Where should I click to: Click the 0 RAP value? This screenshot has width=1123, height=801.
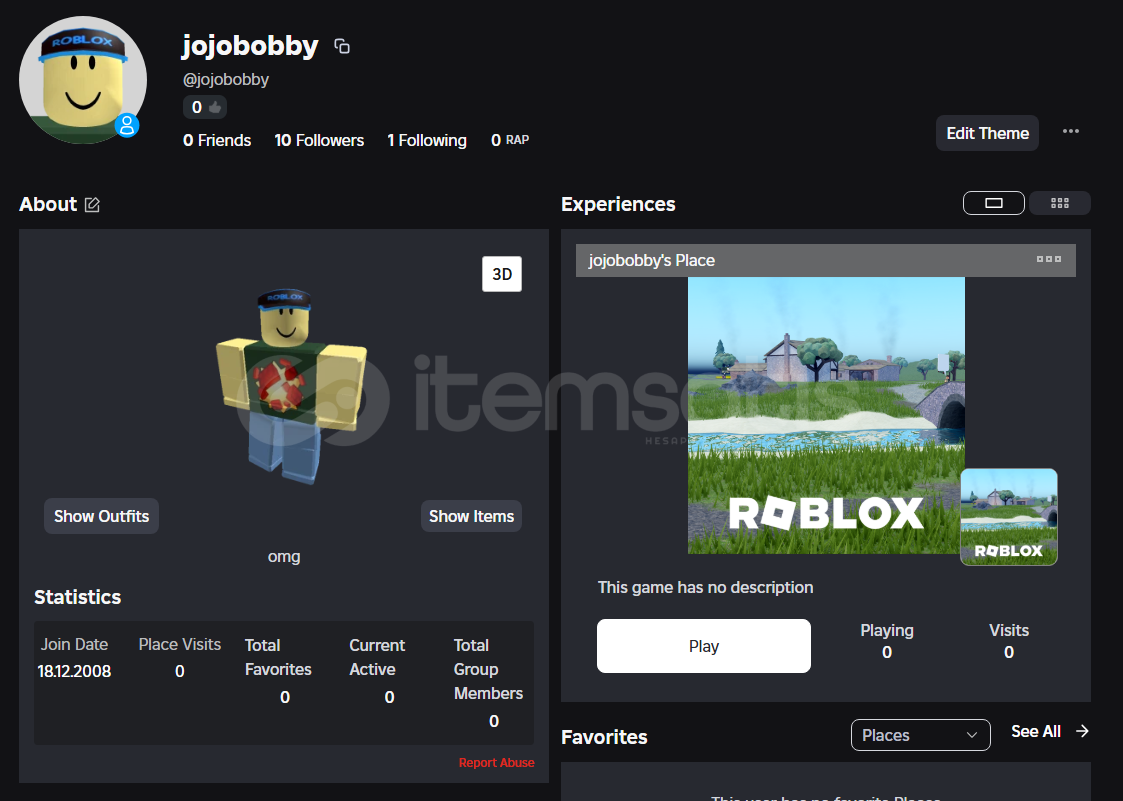pyautogui.click(x=510, y=140)
